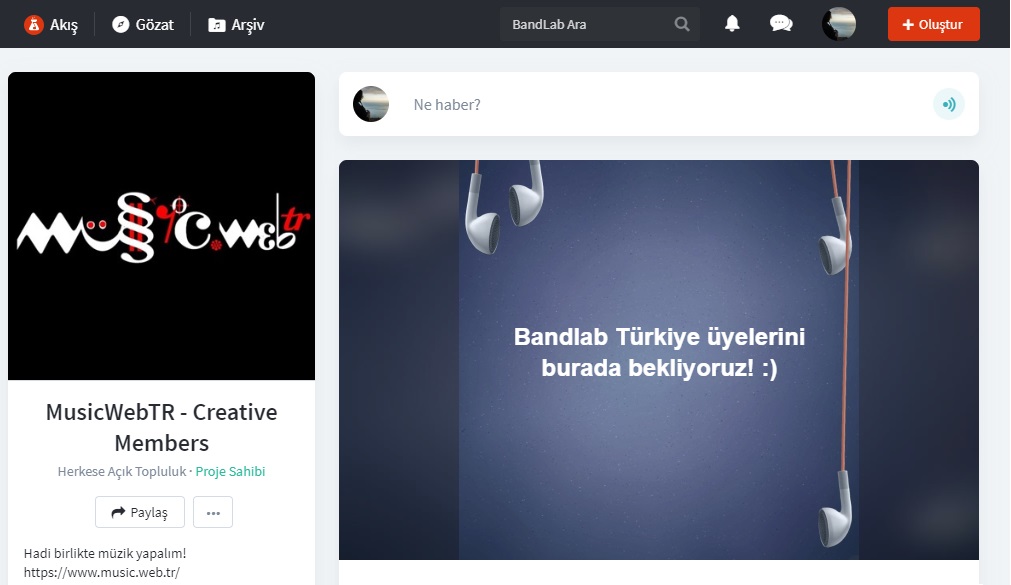This screenshot has height=585, width=1011.
Task: Click the Arşiv music folder icon
Action: 217,25
